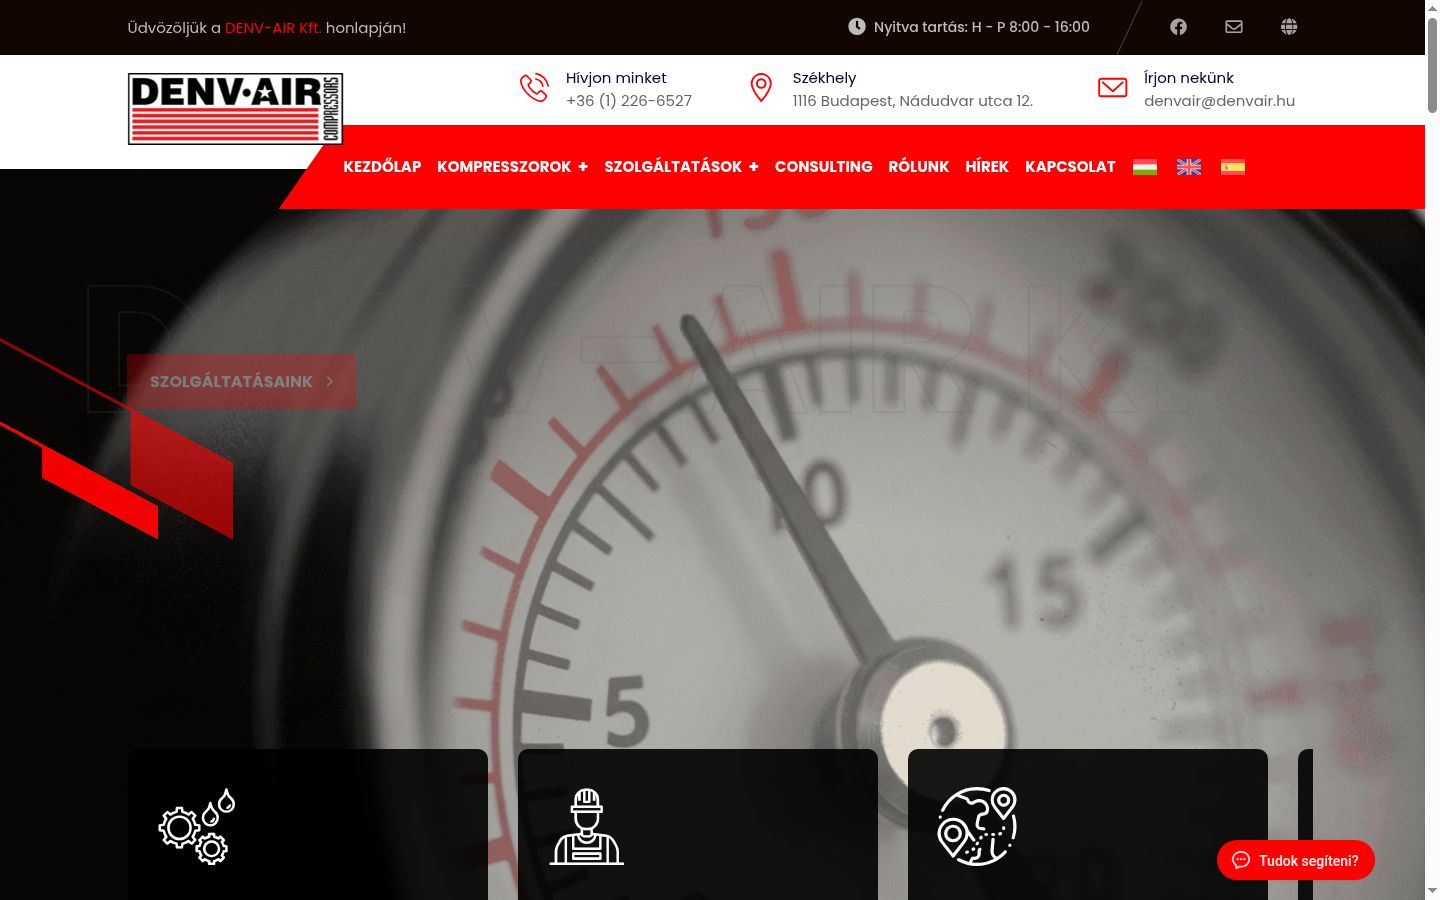Click the scrollbar down arrow
The height and width of the screenshot is (900, 1440).
click(1432, 891)
